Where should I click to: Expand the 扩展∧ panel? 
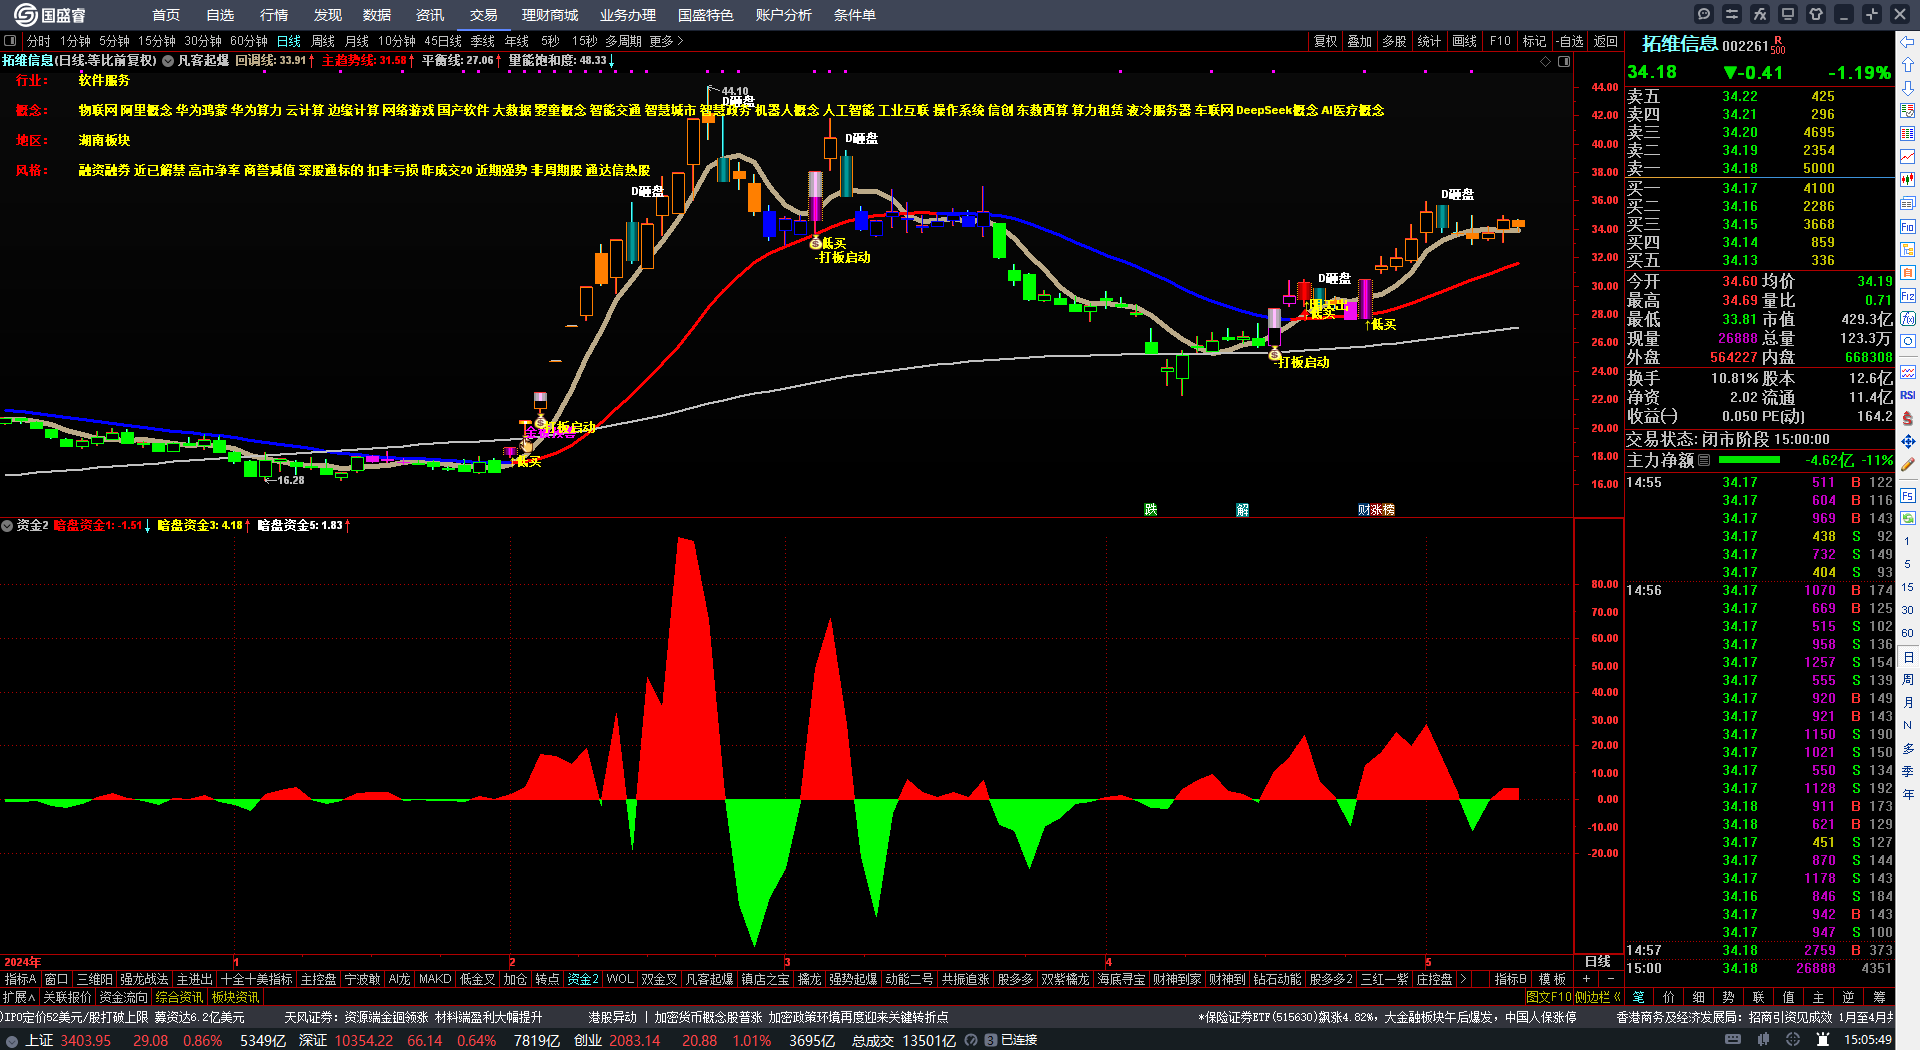19,997
